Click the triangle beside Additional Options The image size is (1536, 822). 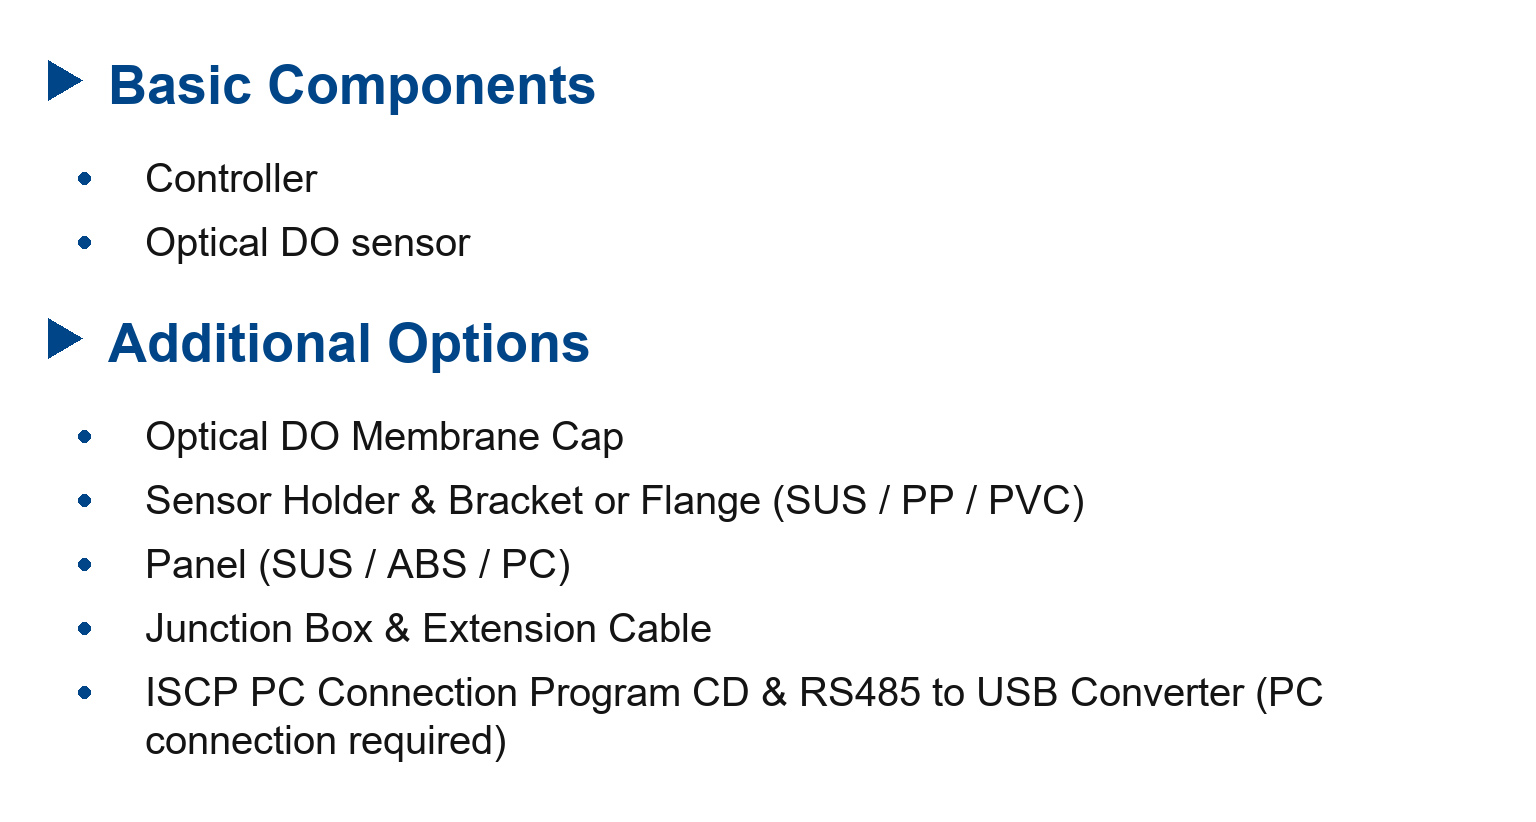pos(65,339)
